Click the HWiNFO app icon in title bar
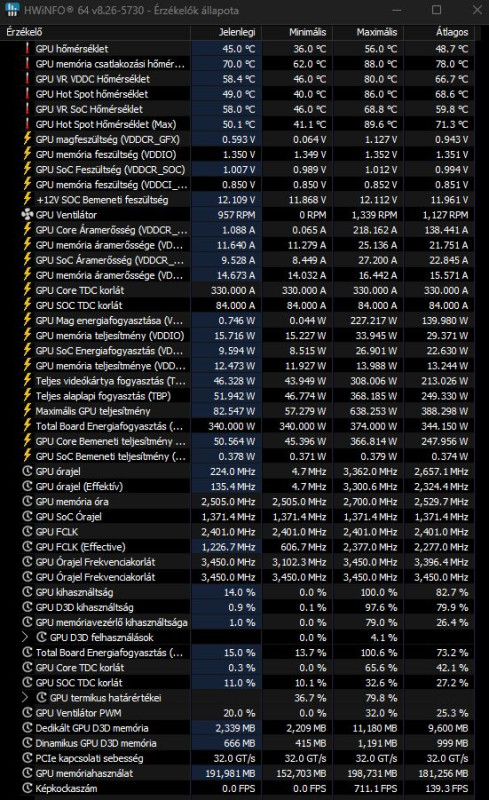Viewport: 489px width, 800px height. tap(12, 10)
